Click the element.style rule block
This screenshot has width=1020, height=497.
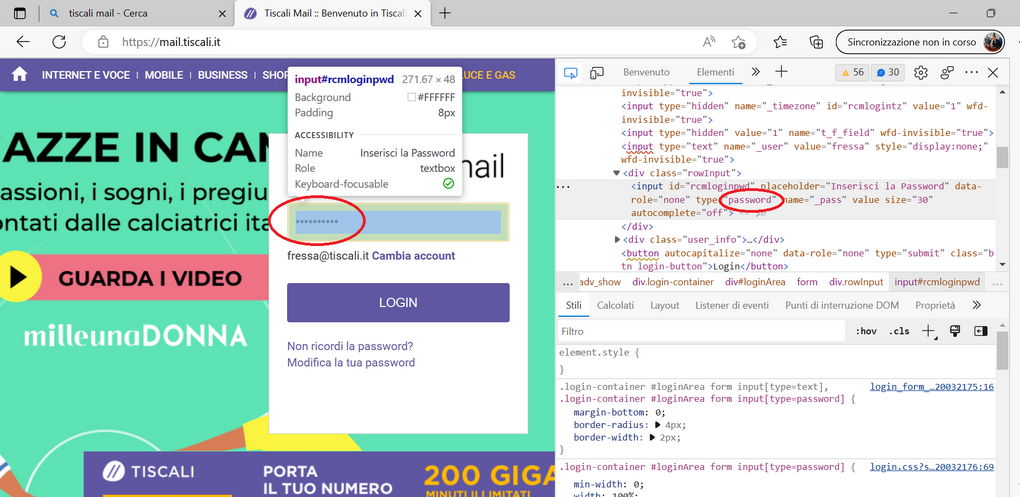click(x=775, y=361)
